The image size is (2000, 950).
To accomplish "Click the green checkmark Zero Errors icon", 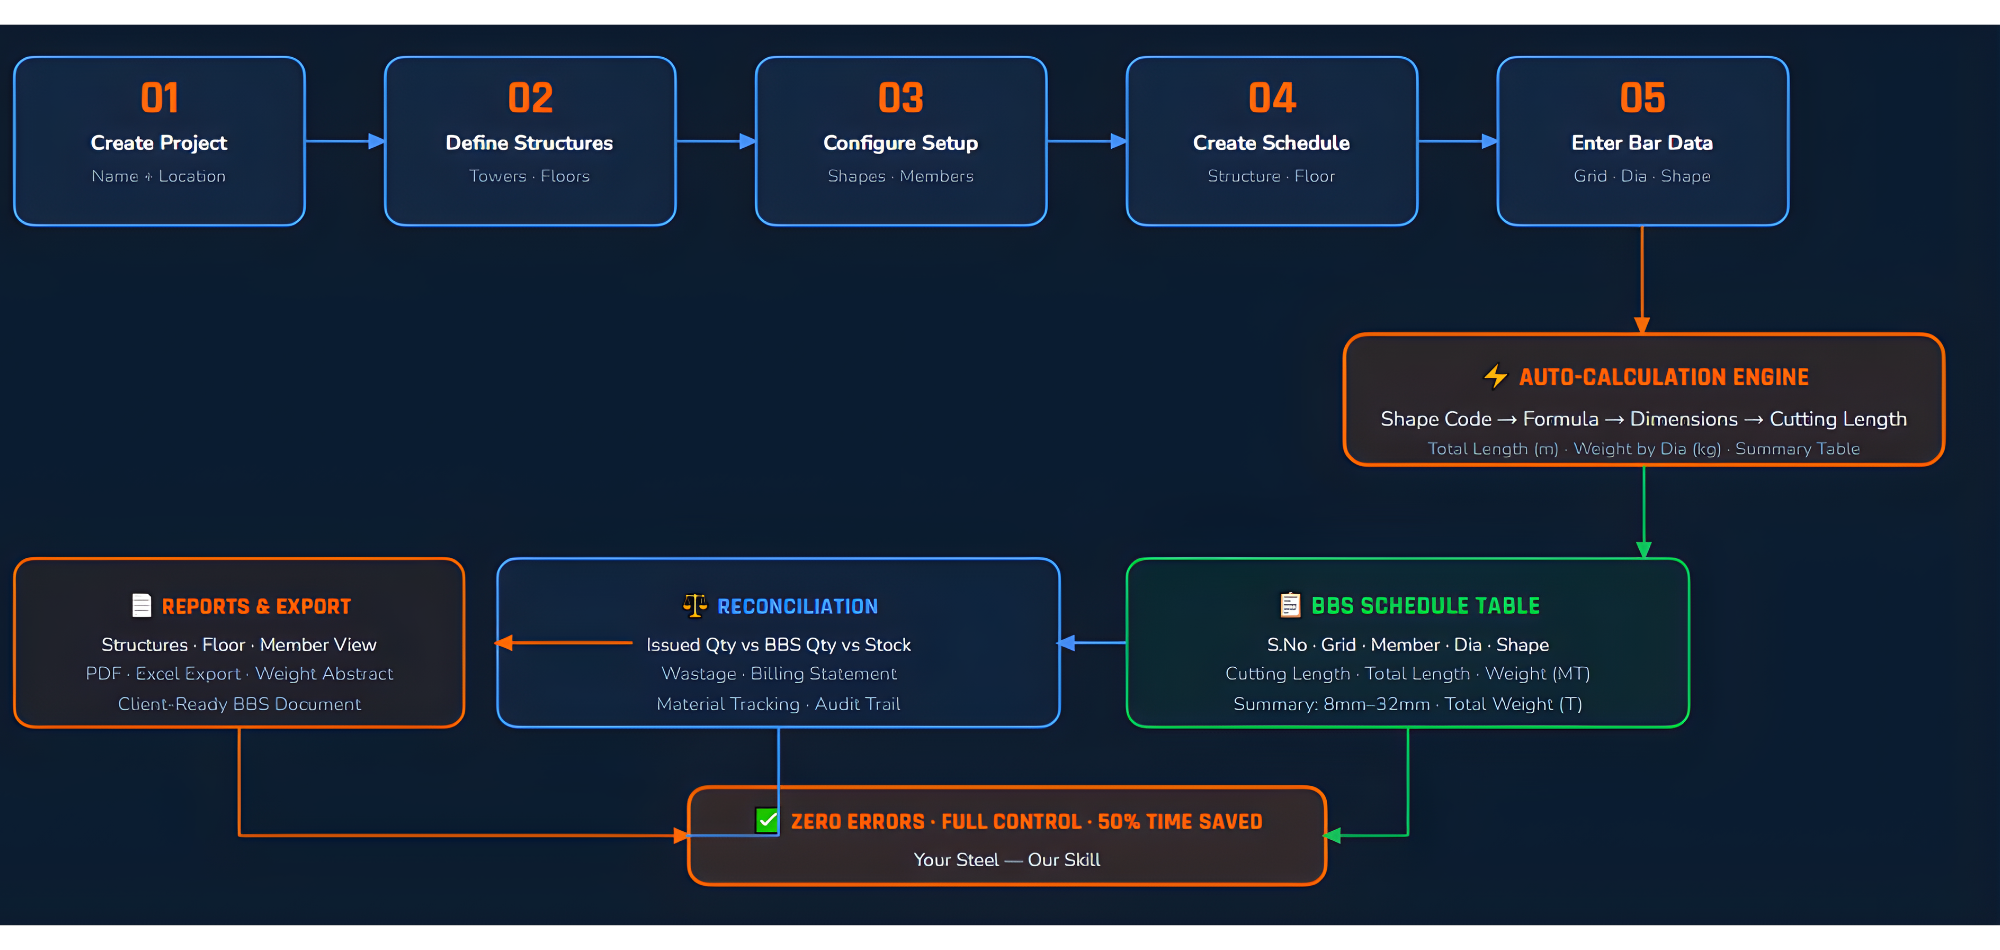I will [767, 820].
